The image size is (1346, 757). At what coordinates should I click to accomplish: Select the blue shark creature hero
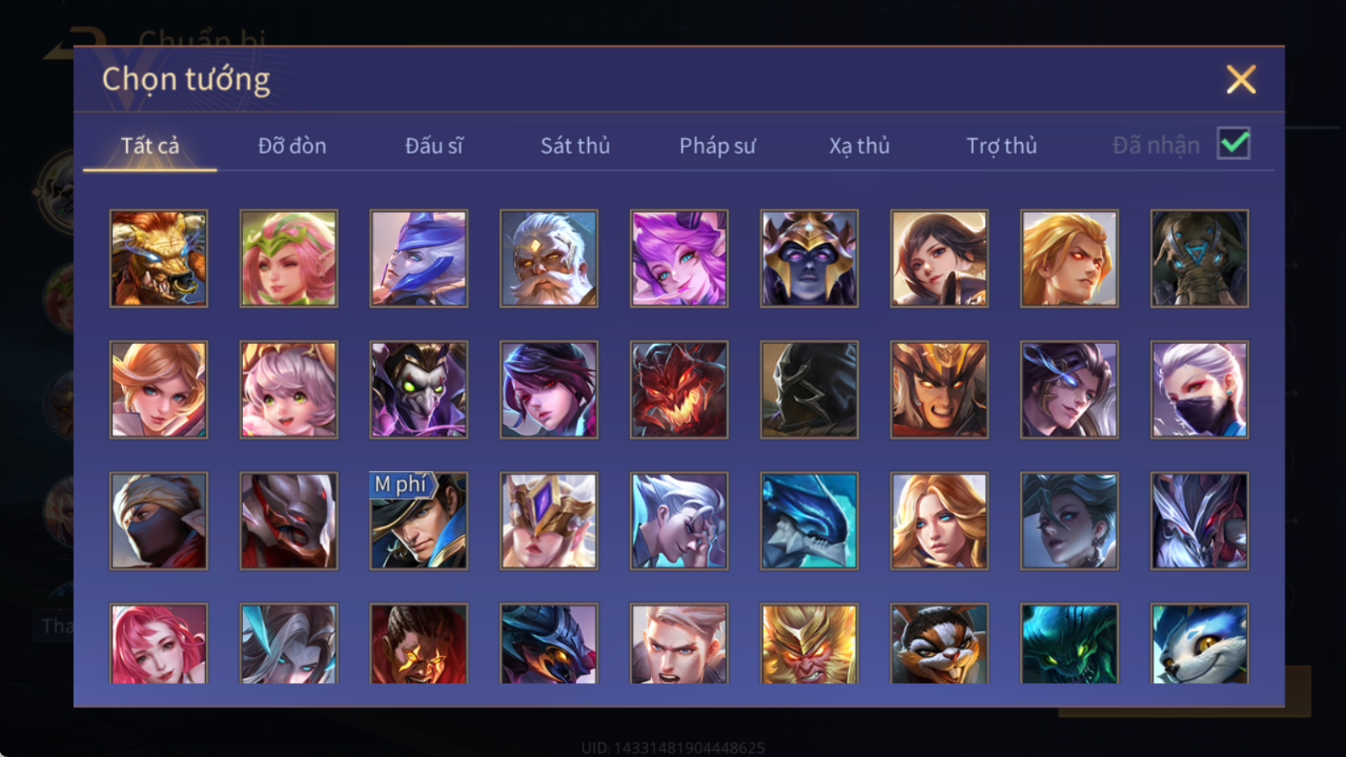tap(809, 521)
